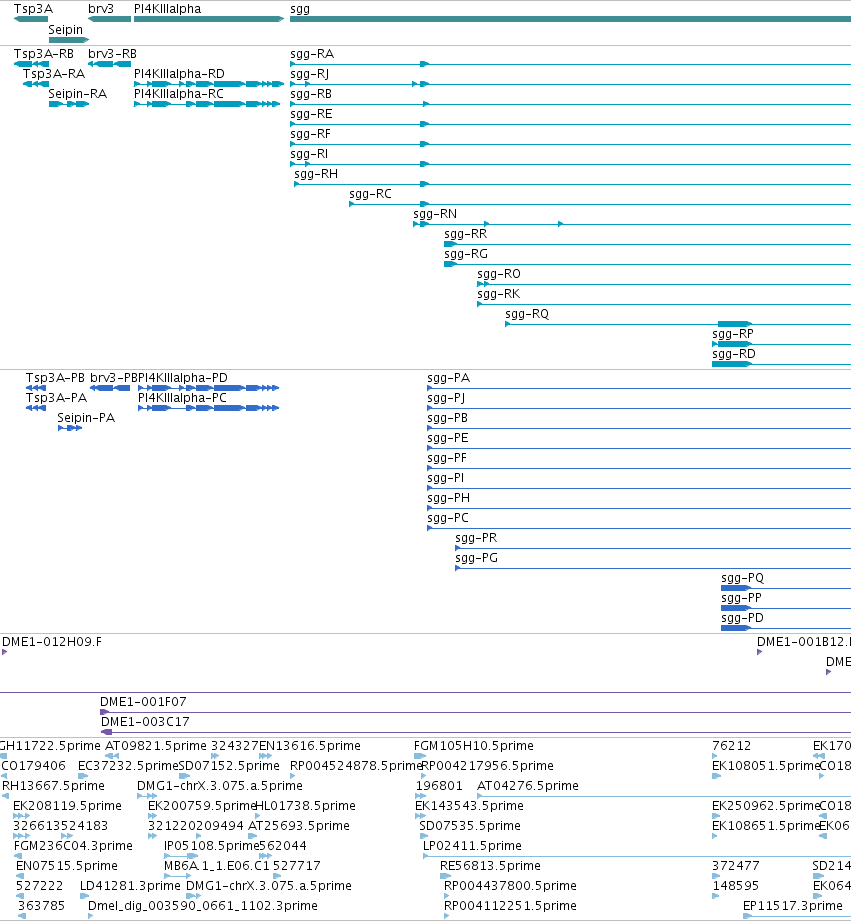The image size is (851, 921).
Task: Click the sgg-RA transcript label
Action: coord(312,54)
